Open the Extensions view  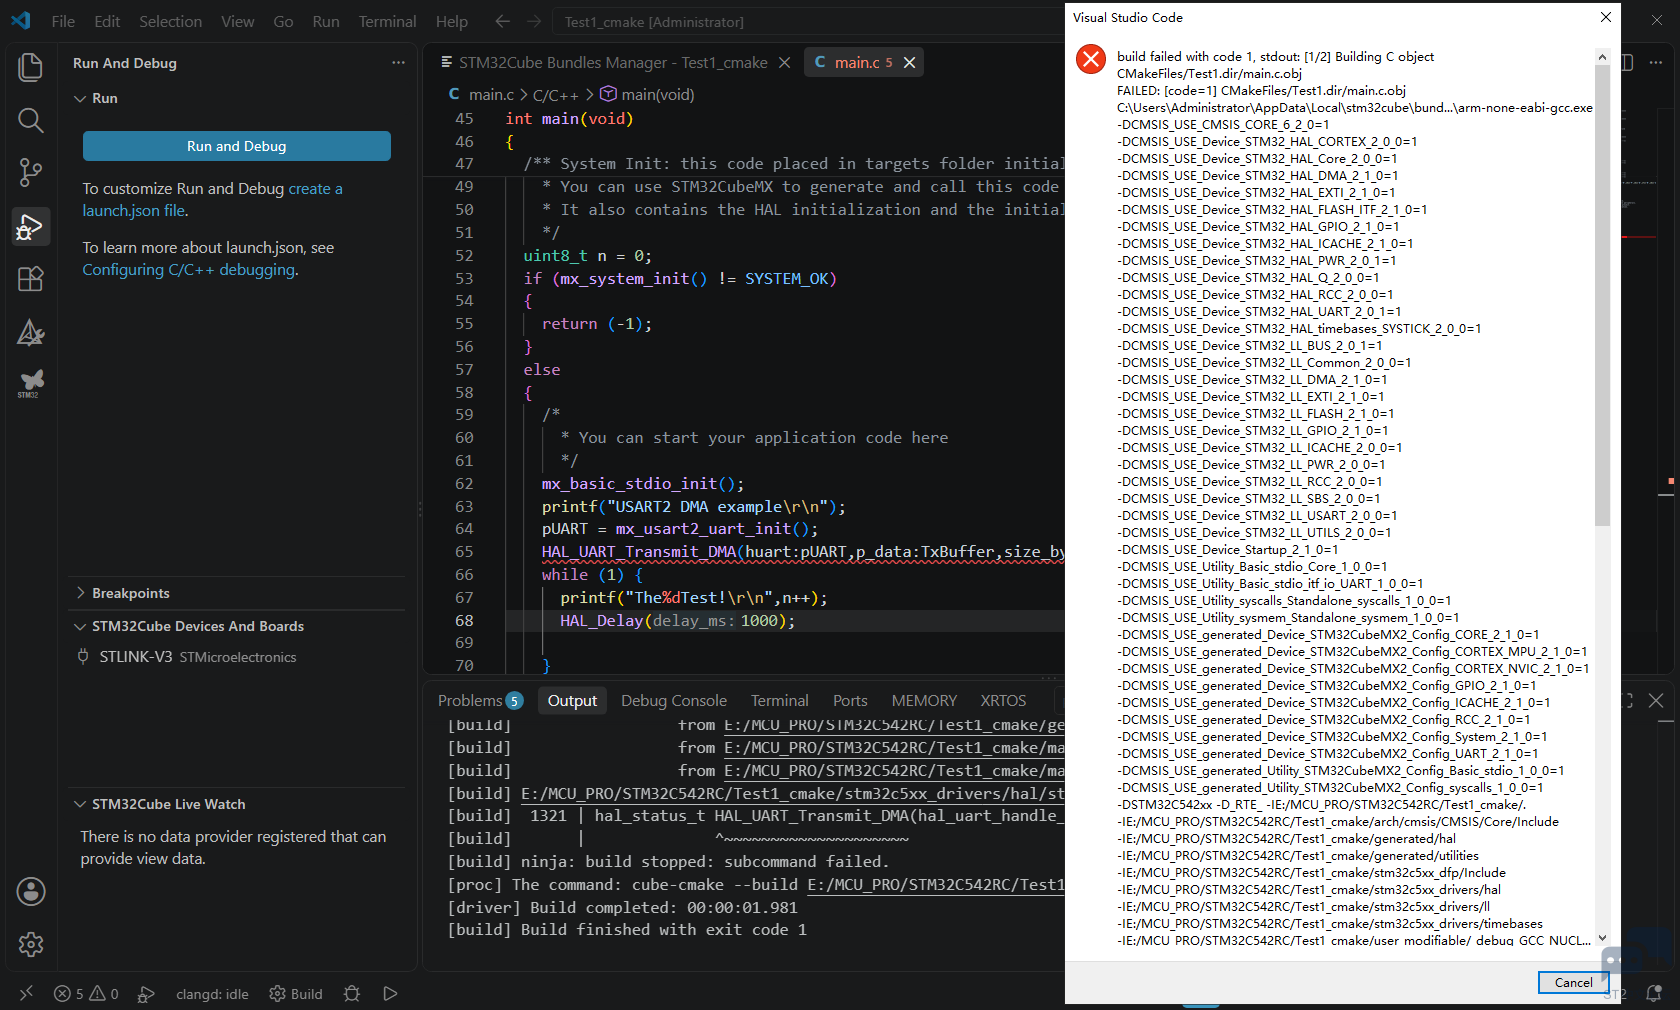click(31, 279)
